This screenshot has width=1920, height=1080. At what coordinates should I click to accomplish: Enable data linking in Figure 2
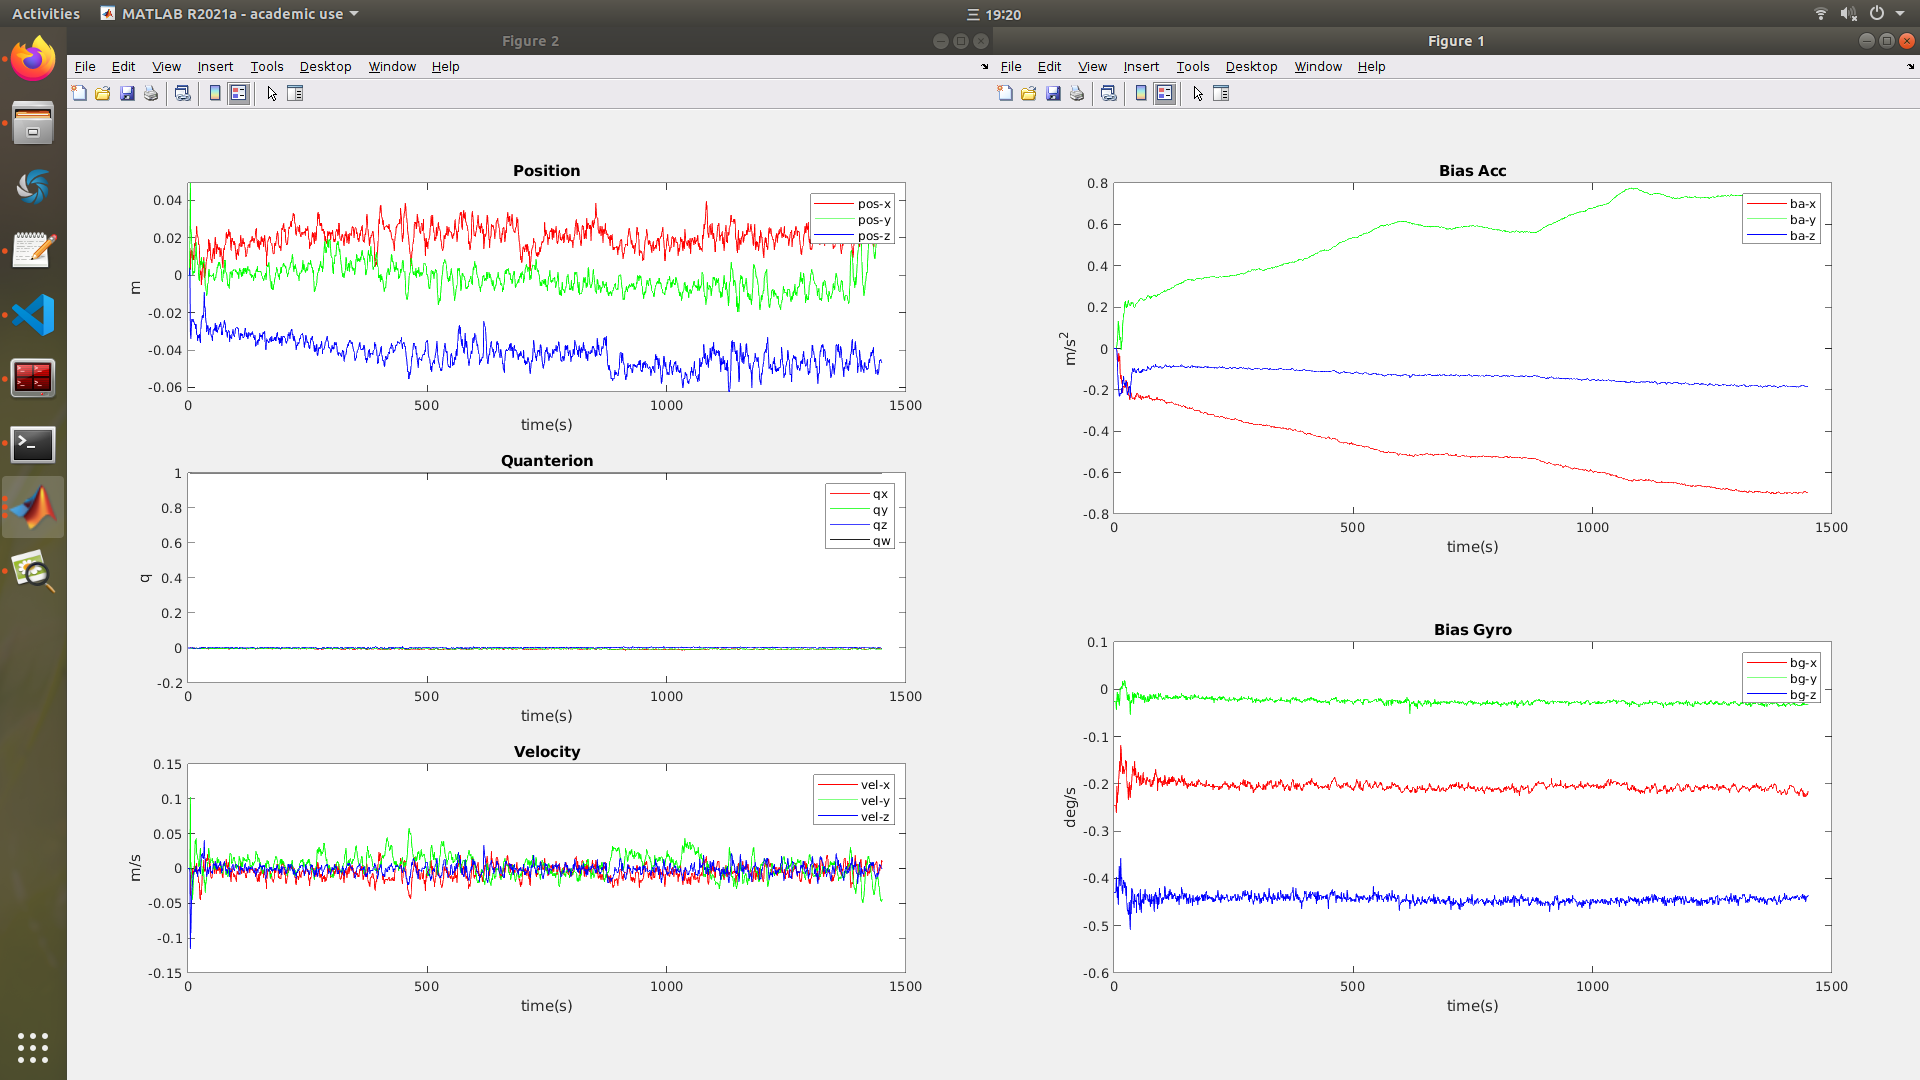point(182,93)
